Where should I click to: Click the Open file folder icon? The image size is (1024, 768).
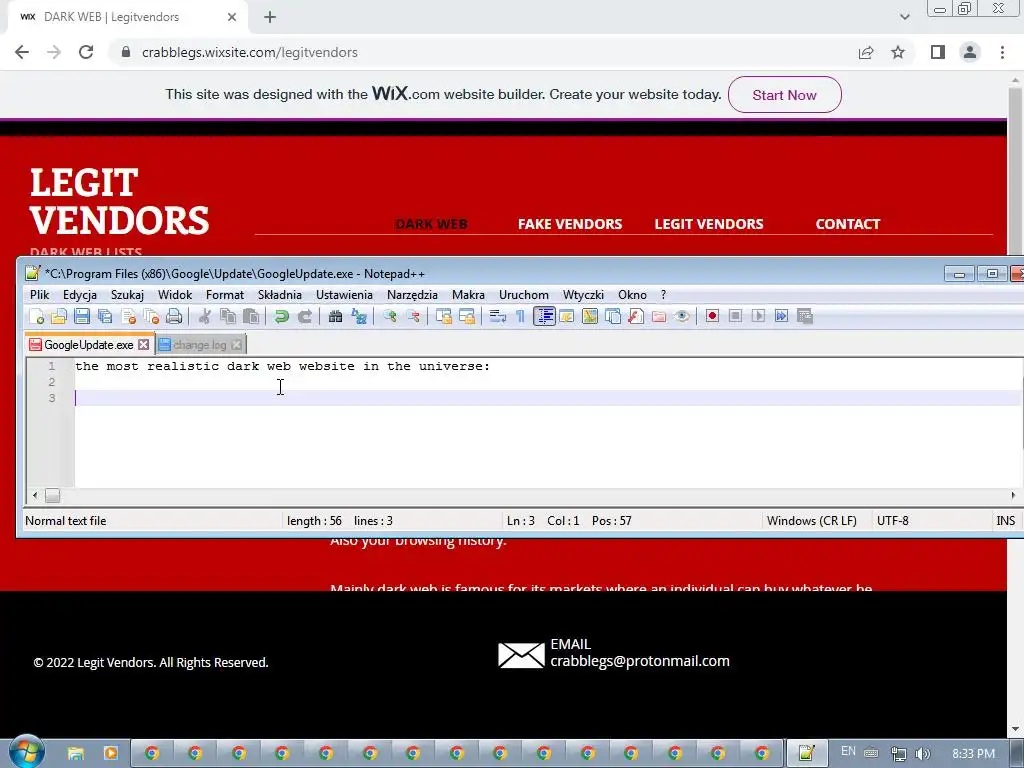coord(59,317)
